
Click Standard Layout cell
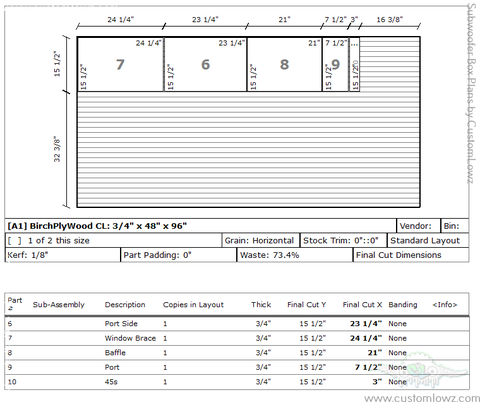point(428,241)
